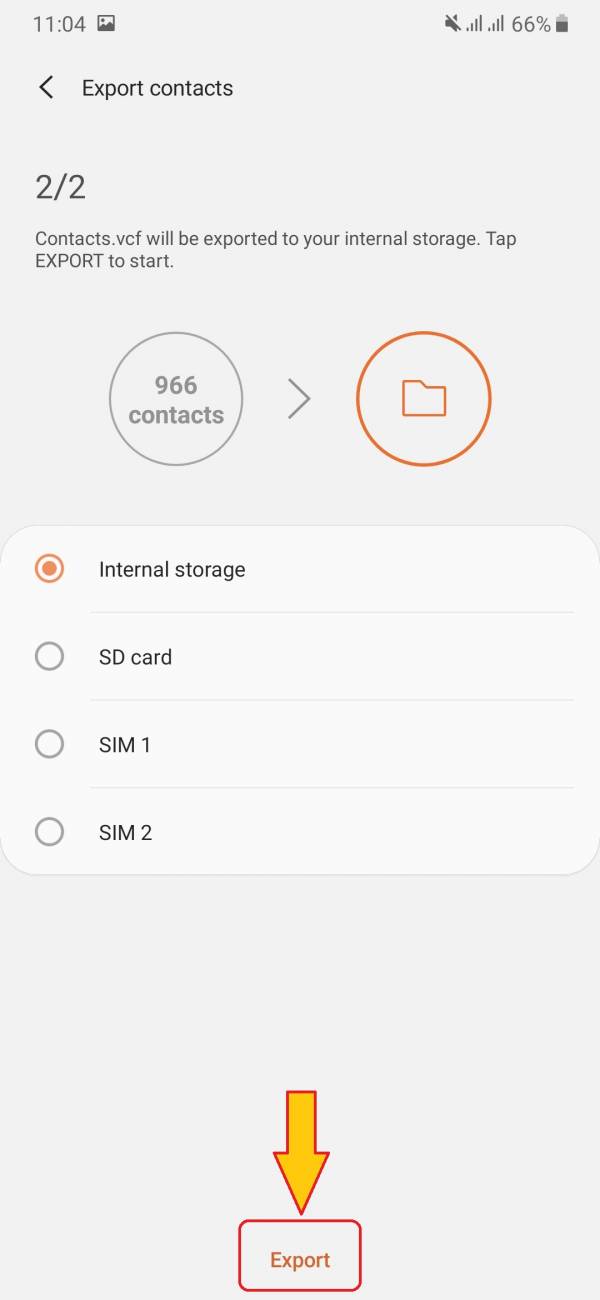Screen dimensions: 600x1300
Task: Select the Internal storage radio button
Action: [49, 569]
